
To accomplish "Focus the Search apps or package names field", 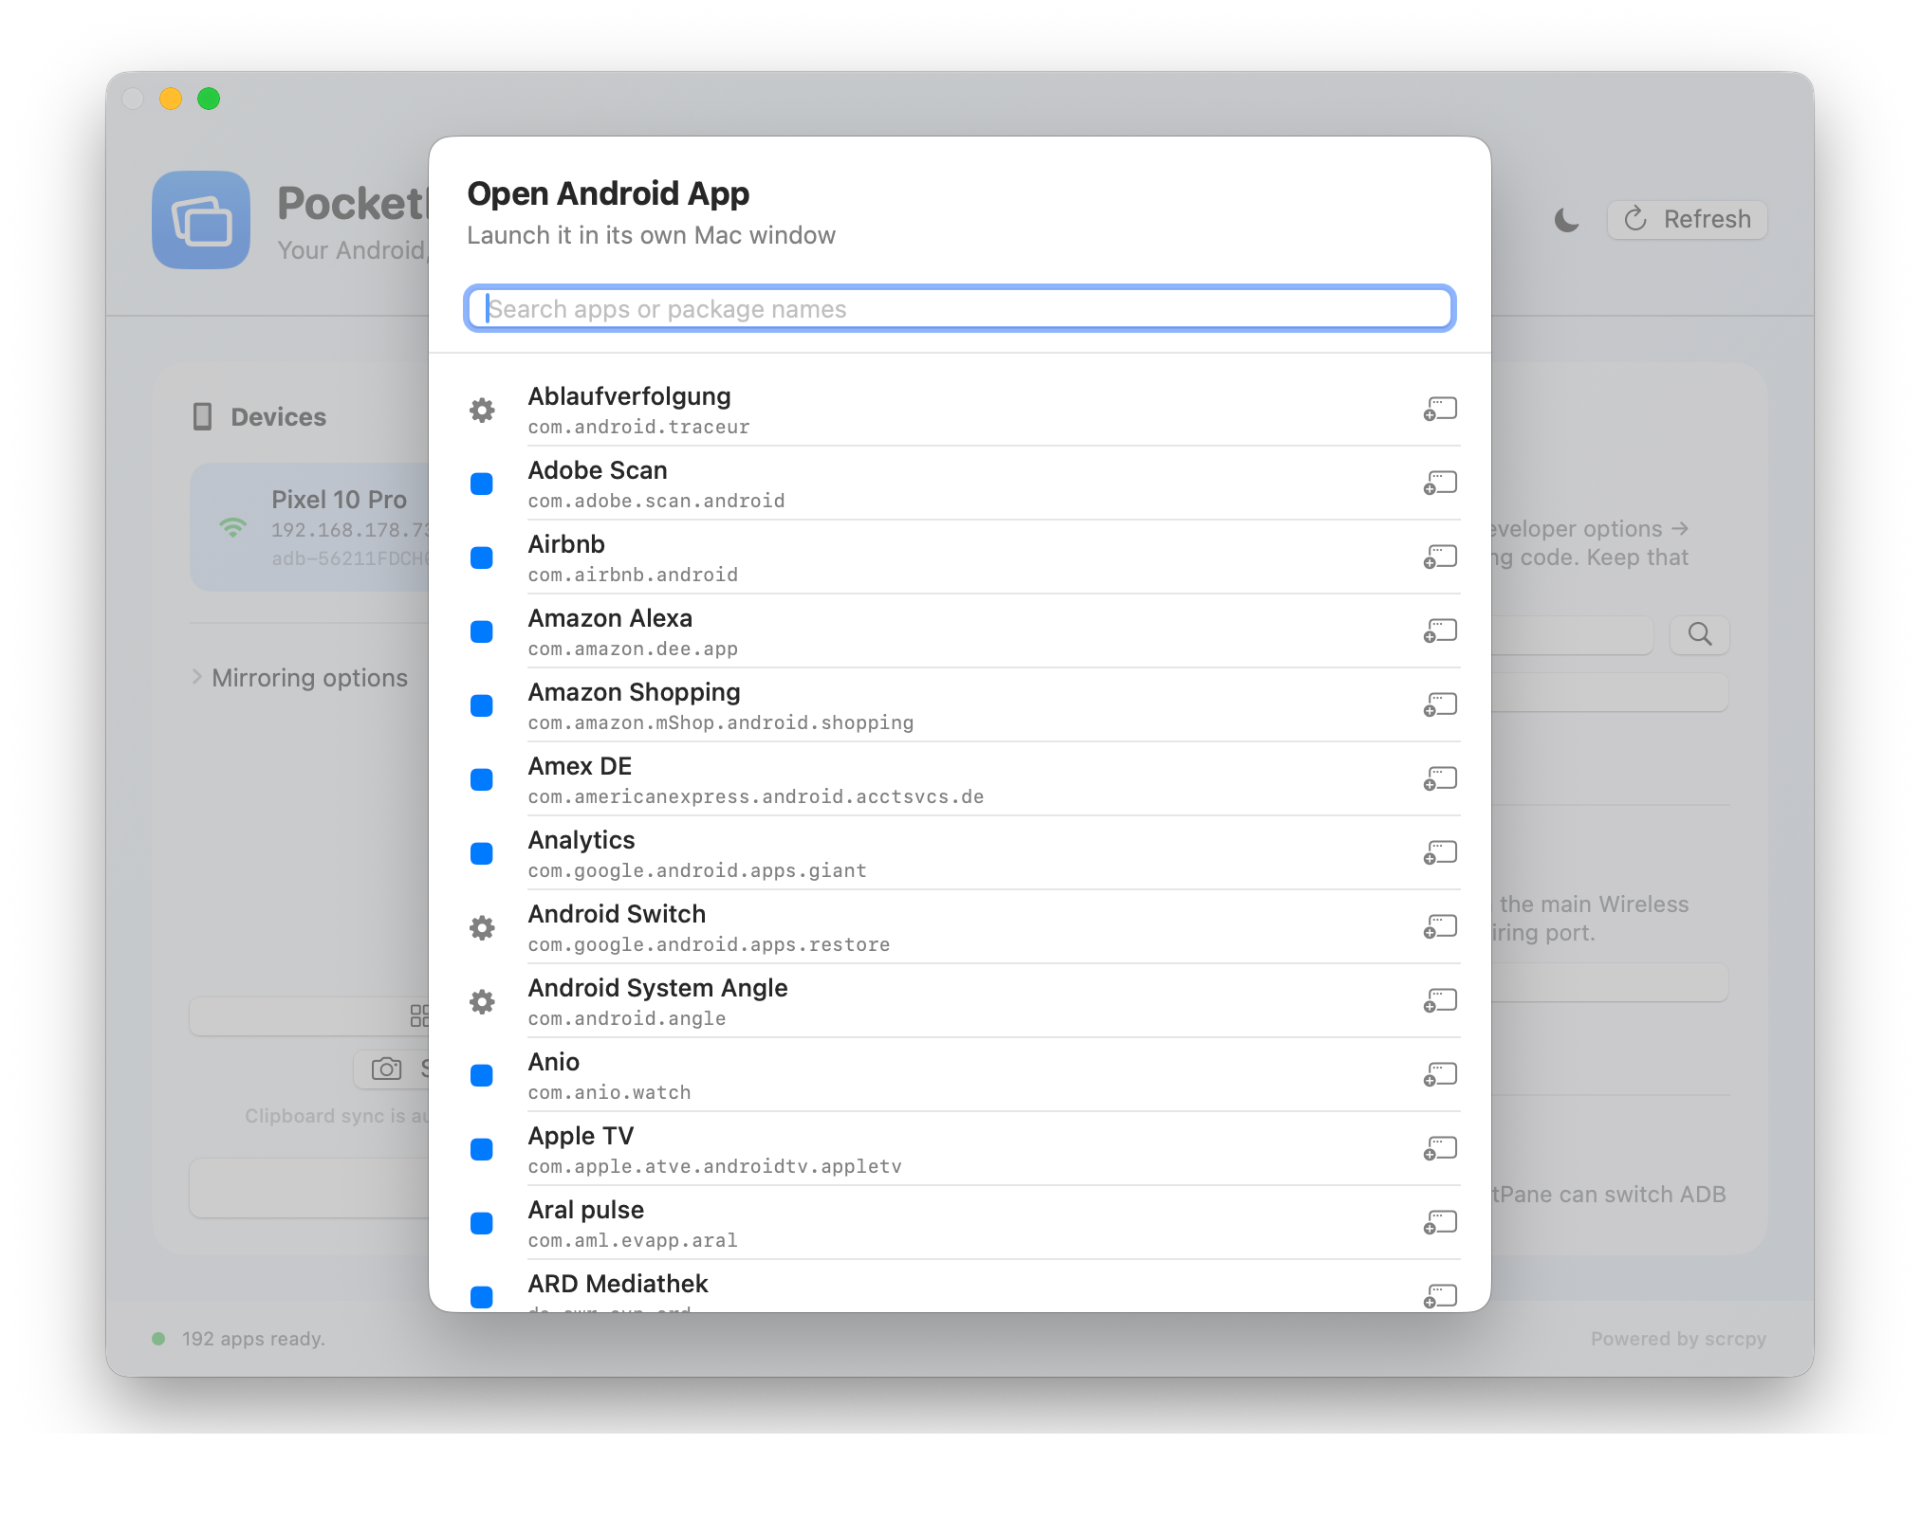I will coord(959,309).
